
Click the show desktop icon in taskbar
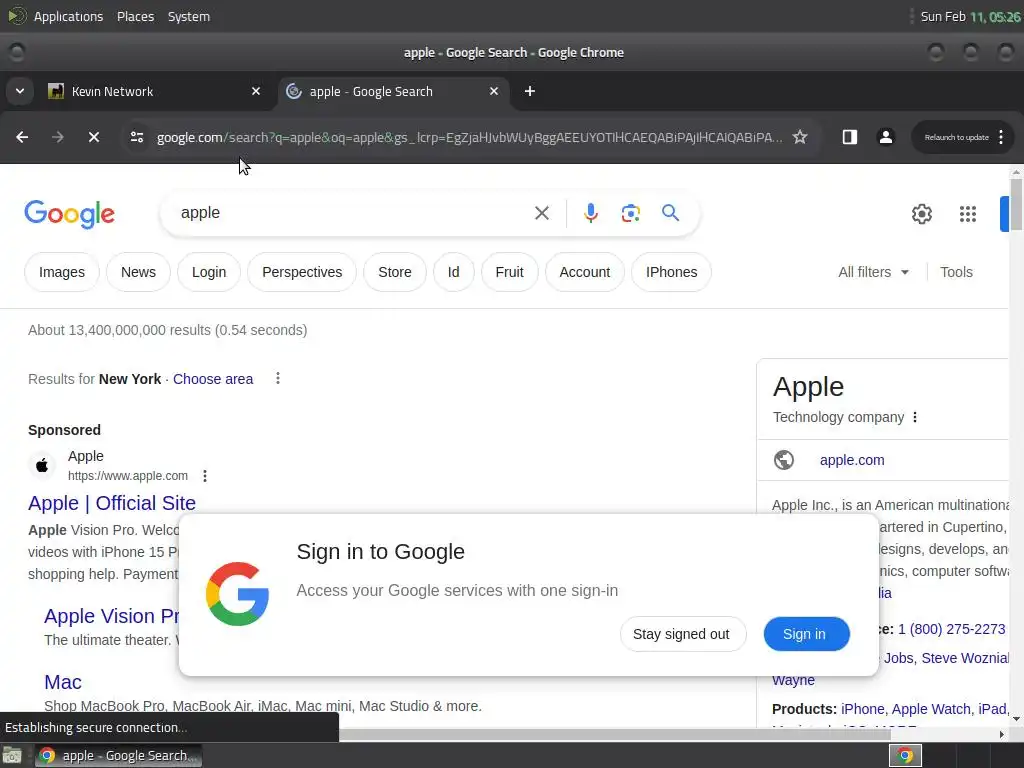tap(12, 756)
